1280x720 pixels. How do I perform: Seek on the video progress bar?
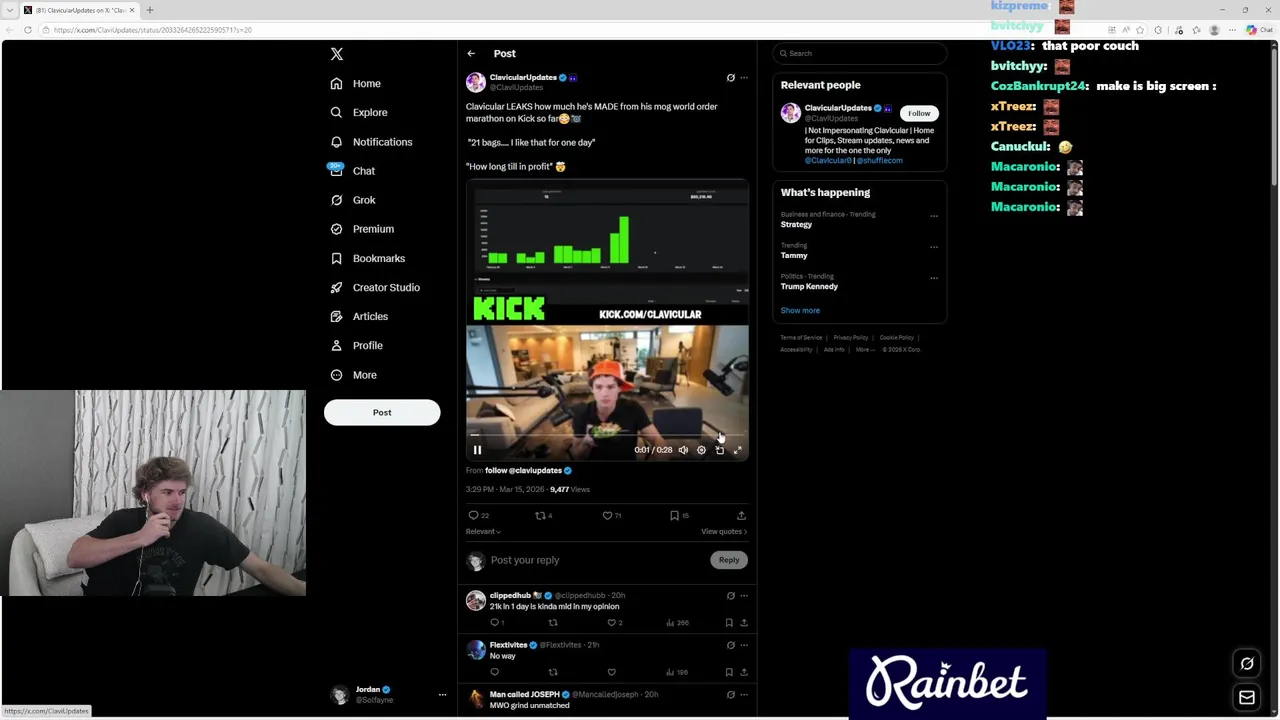tap(607, 436)
